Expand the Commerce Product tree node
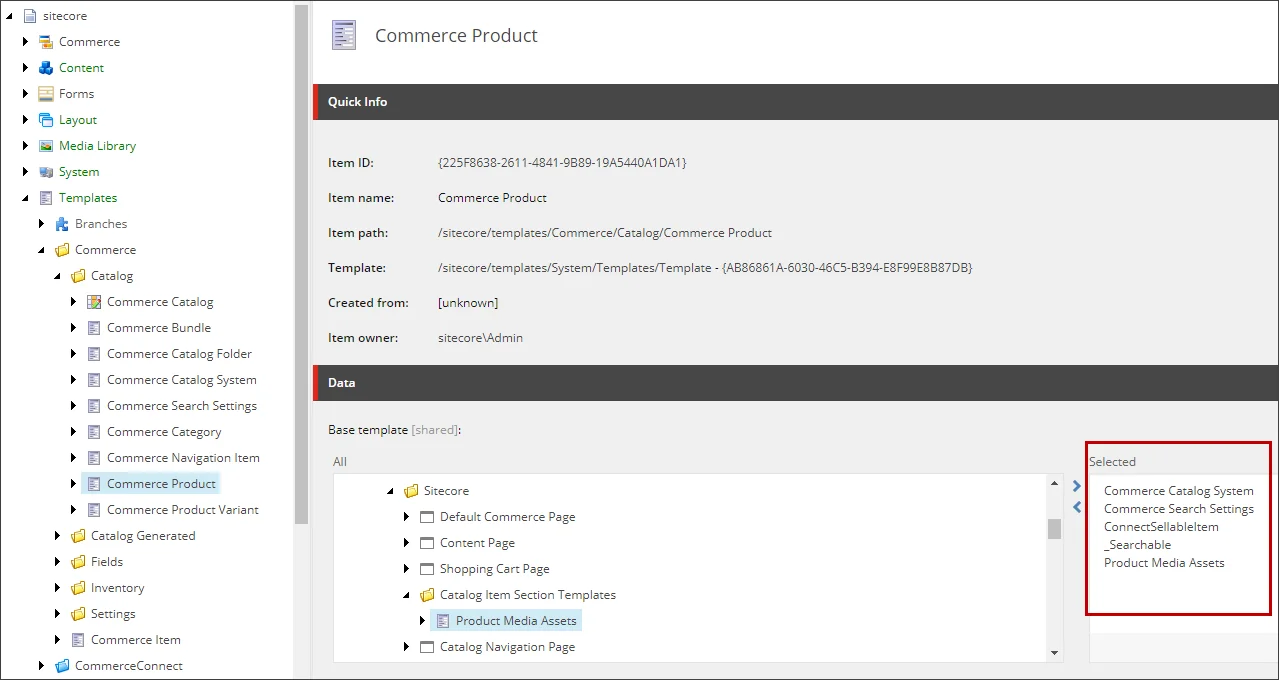Viewport: 1279px width, 680px height. point(74,484)
